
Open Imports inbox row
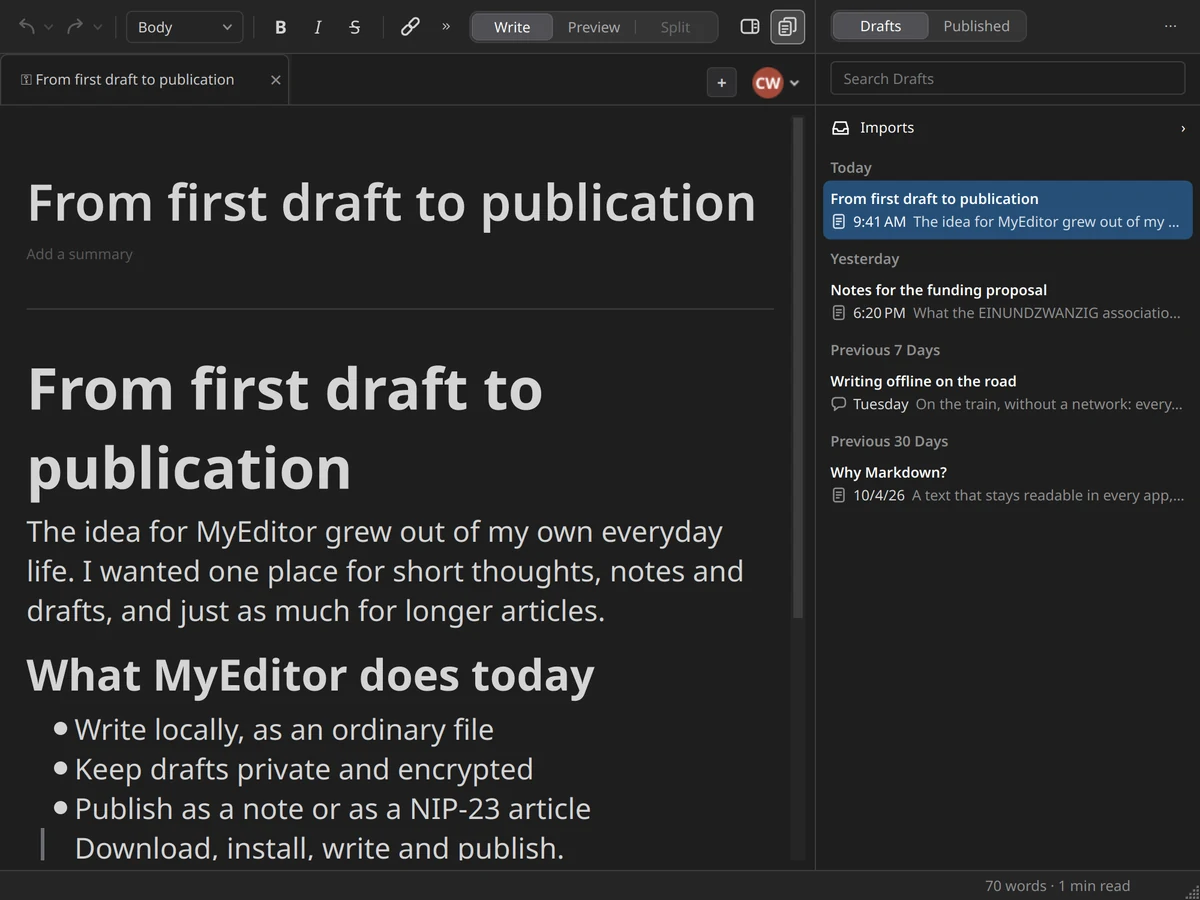click(x=1008, y=128)
